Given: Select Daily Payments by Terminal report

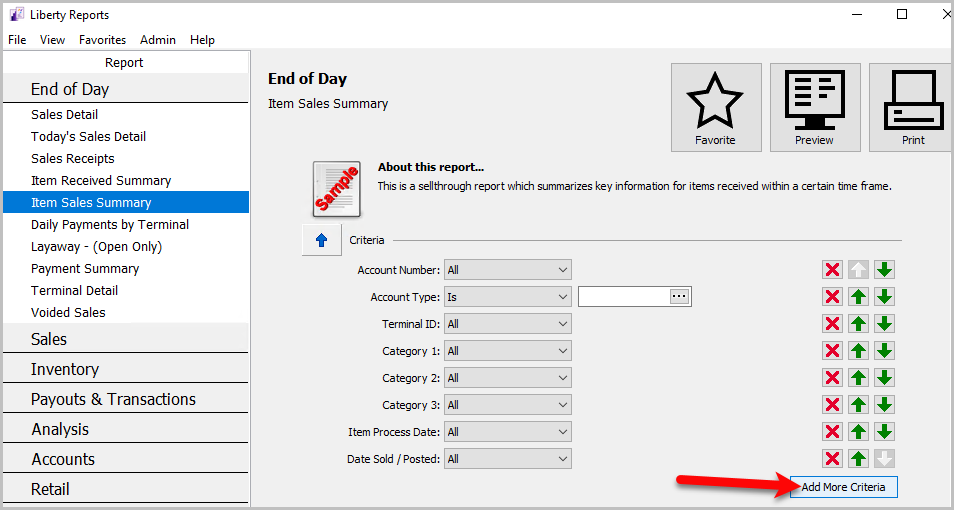Looking at the screenshot, I should 126,224.
